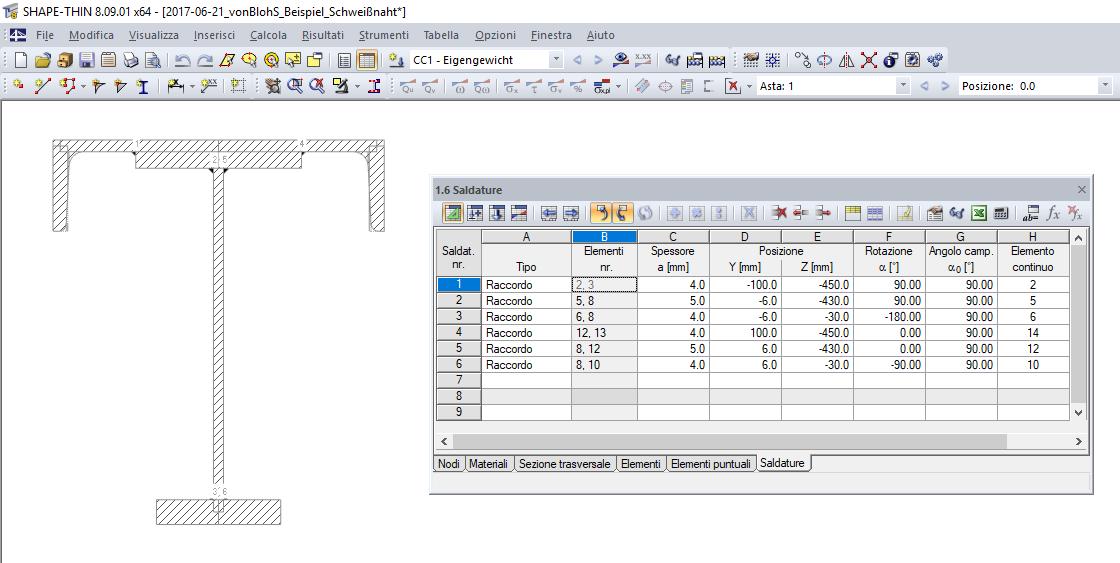The height and width of the screenshot is (563, 1120).
Task: Save the model with the floppy disk icon
Action: coord(86,60)
